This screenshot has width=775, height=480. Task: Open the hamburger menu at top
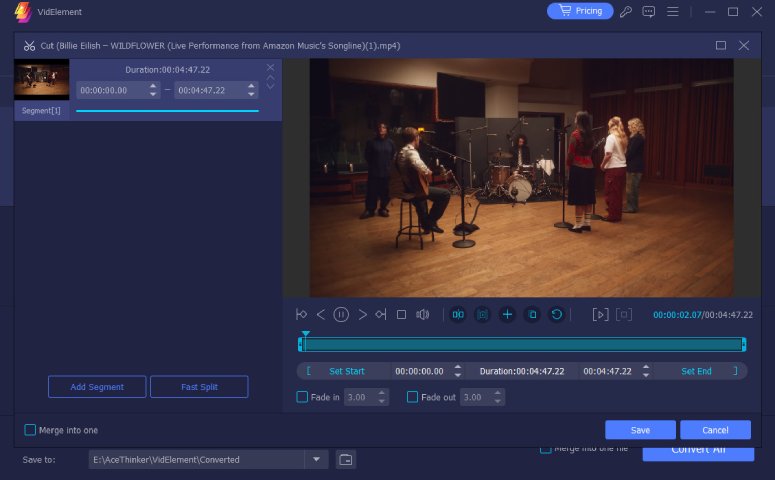pyautogui.click(x=673, y=11)
